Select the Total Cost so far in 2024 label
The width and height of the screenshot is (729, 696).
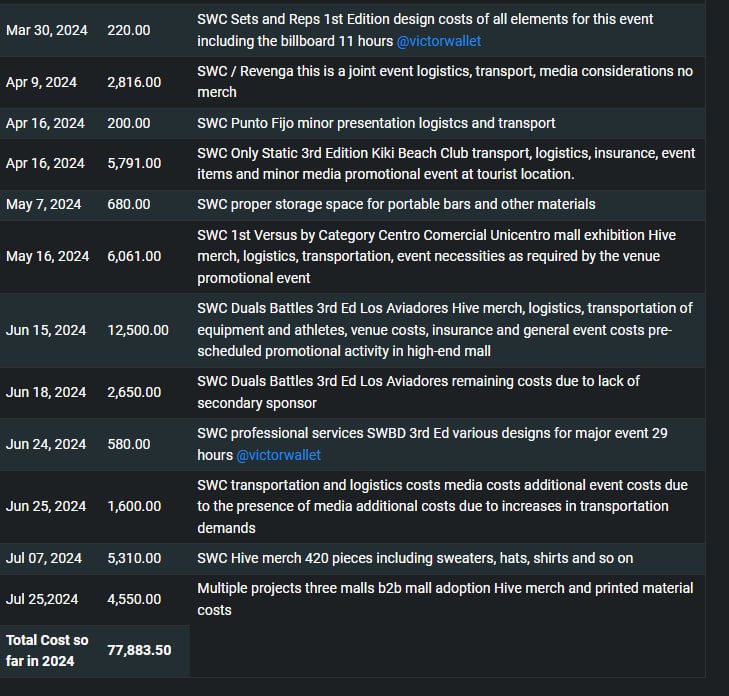tap(47, 650)
